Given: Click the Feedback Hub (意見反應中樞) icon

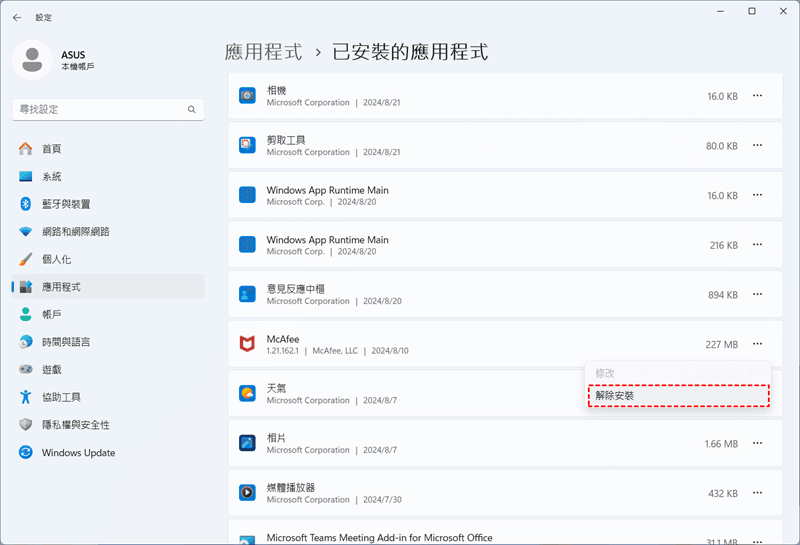Looking at the screenshot, I should 247,294.
